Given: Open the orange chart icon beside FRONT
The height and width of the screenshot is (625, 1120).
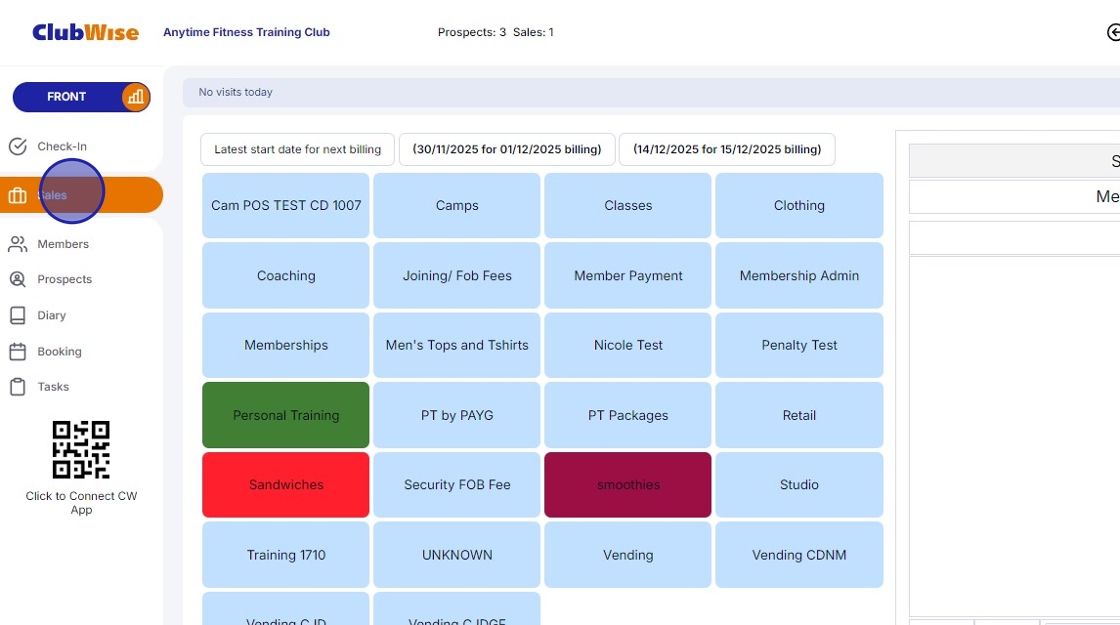Looking at the screenshot, I should tap(135, 96).
